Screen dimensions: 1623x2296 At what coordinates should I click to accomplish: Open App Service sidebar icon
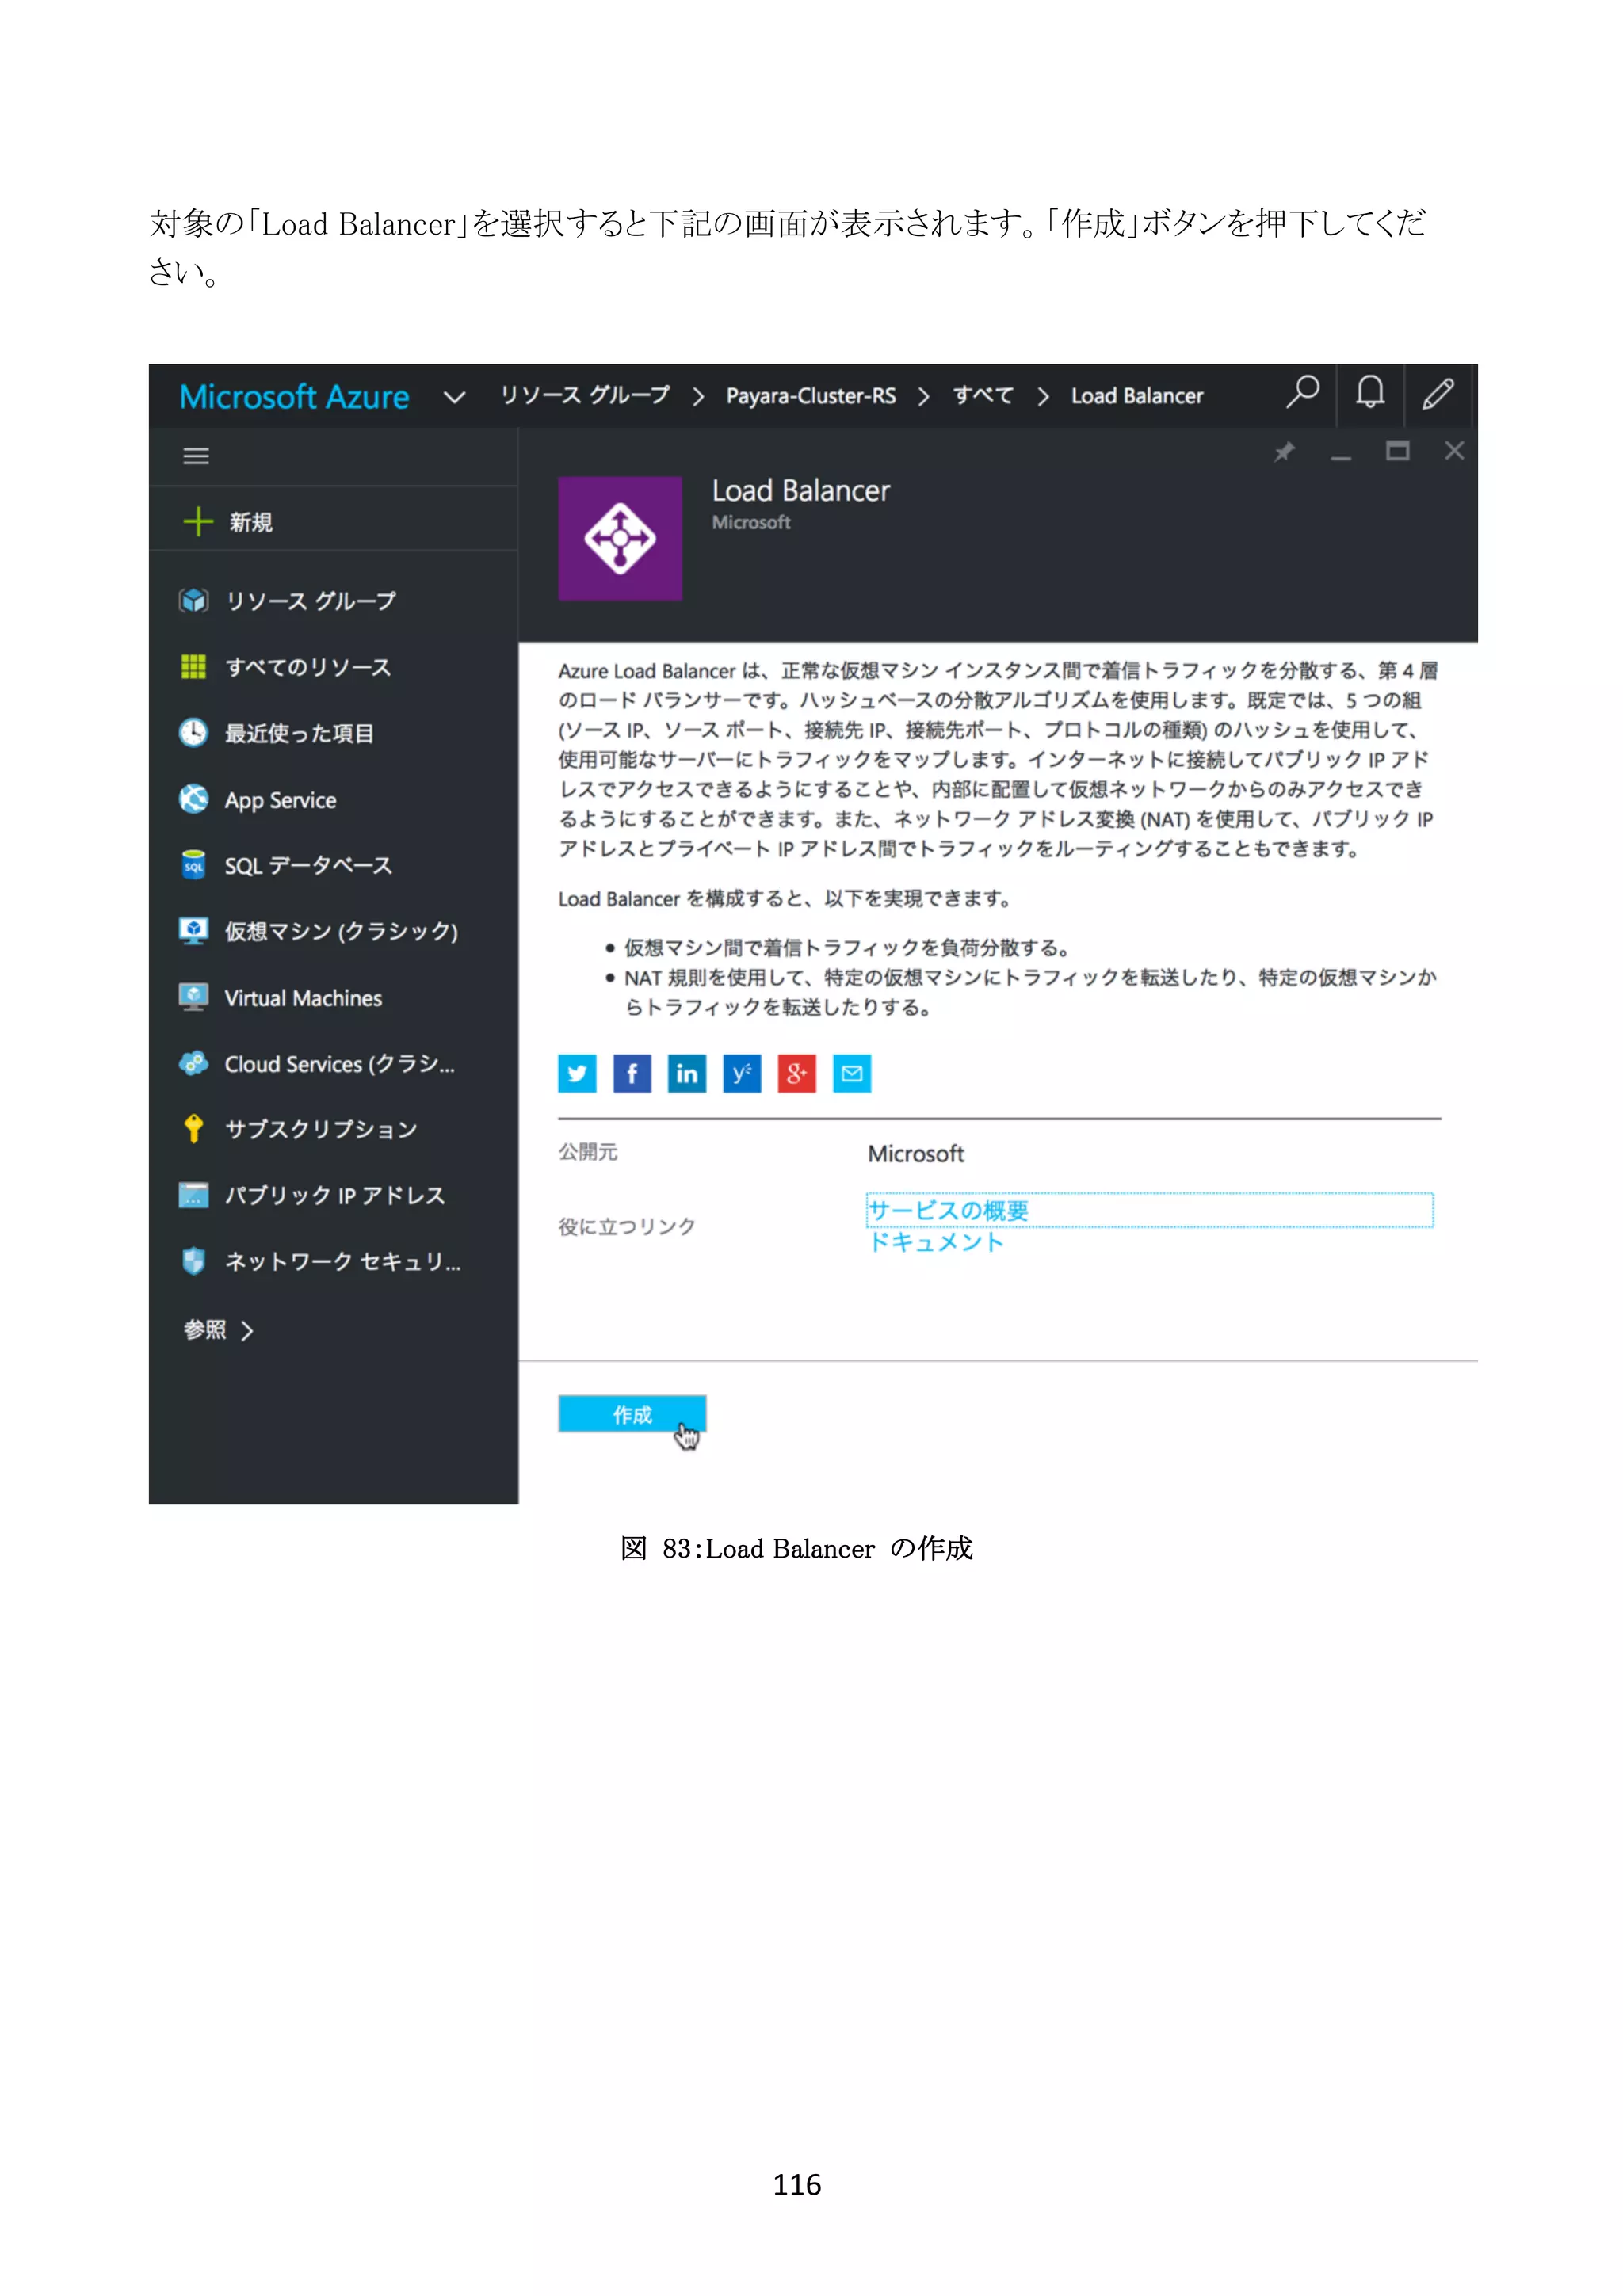coord(193,799)
